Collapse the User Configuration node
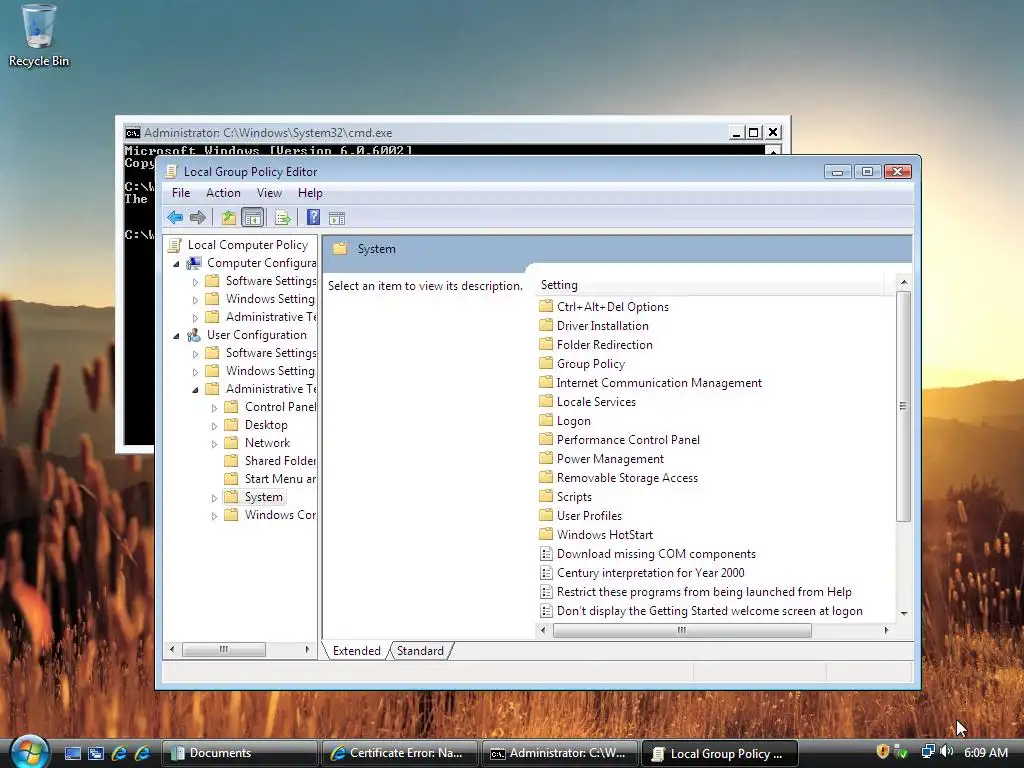This screenshot has height=768, width=1024. [176, 336]
